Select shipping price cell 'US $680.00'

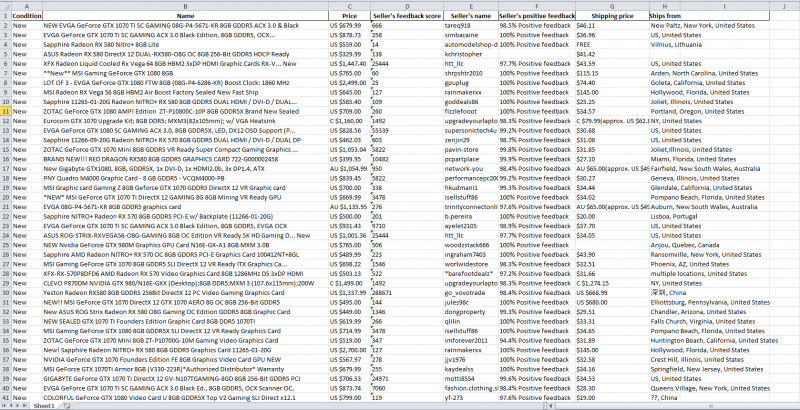pyautogui.click(x=612, y=302)
